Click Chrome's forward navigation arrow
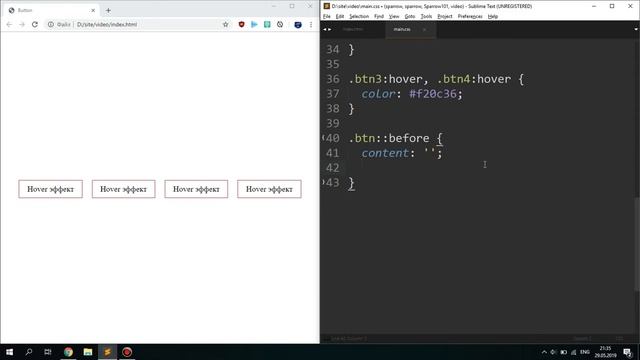The width and height of the screenshot is (640, 360). [22, 24]
